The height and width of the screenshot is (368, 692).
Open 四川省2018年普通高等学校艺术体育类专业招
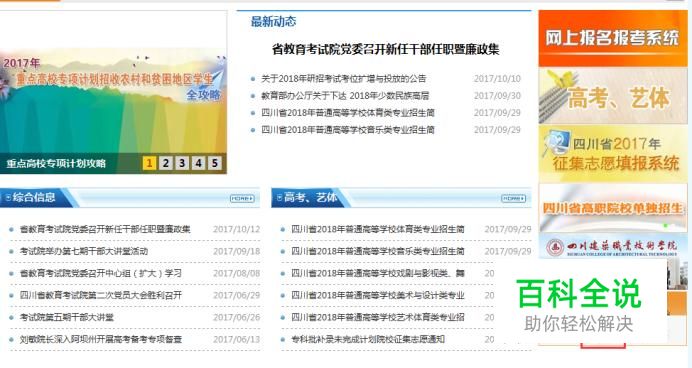[377, 317]
